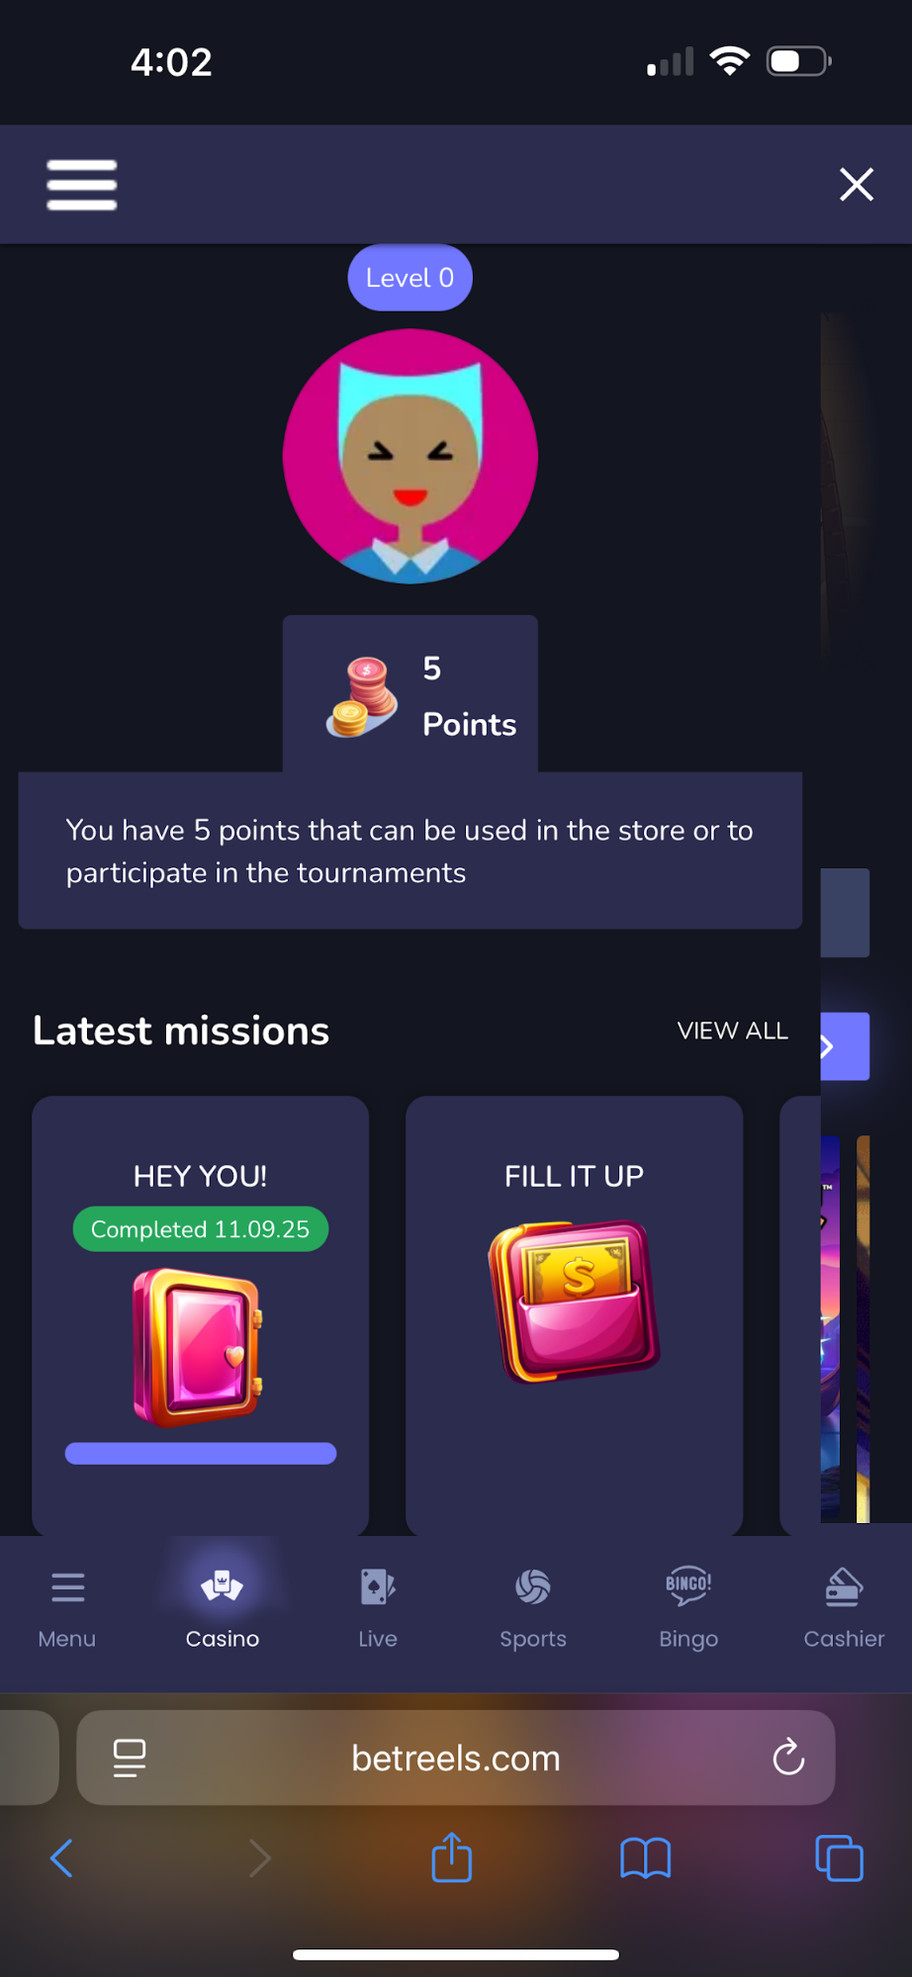Viewport: 912px width, 1977px height.
Task: Close the profile panel with X
Action: (856, 184)
